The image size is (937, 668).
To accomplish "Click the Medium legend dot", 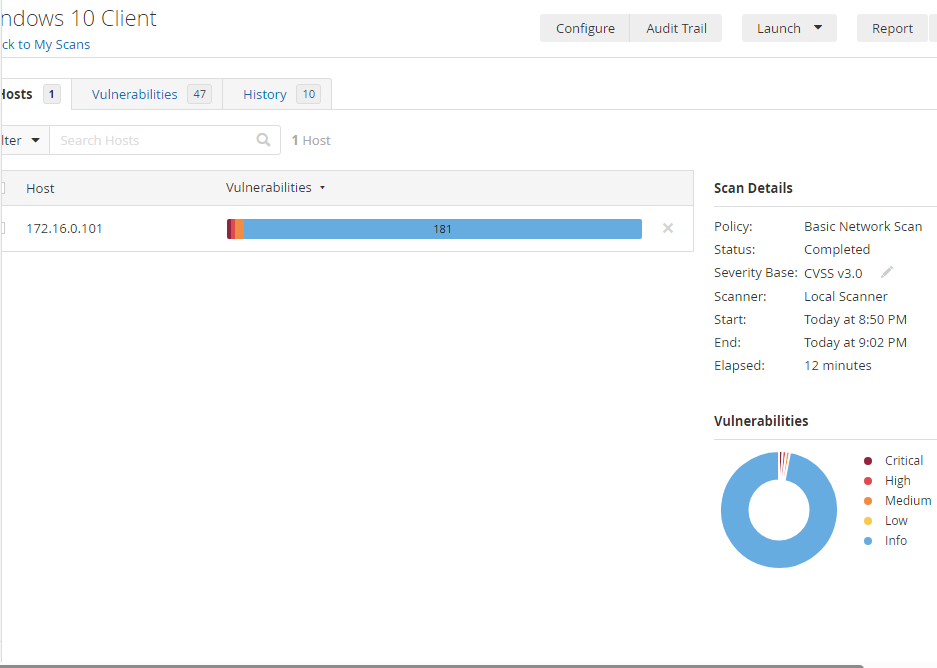I will 868,501.
